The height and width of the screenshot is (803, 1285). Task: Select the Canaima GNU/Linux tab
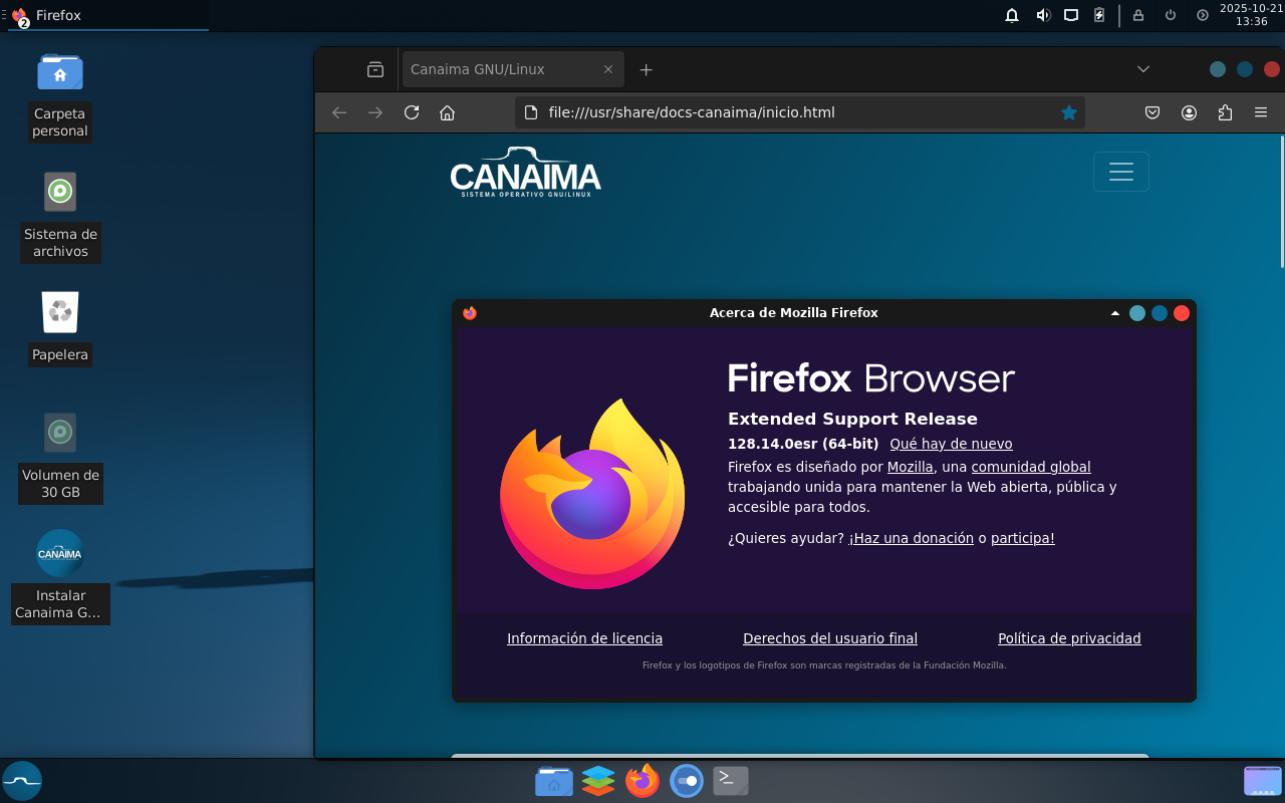(500, 70)
